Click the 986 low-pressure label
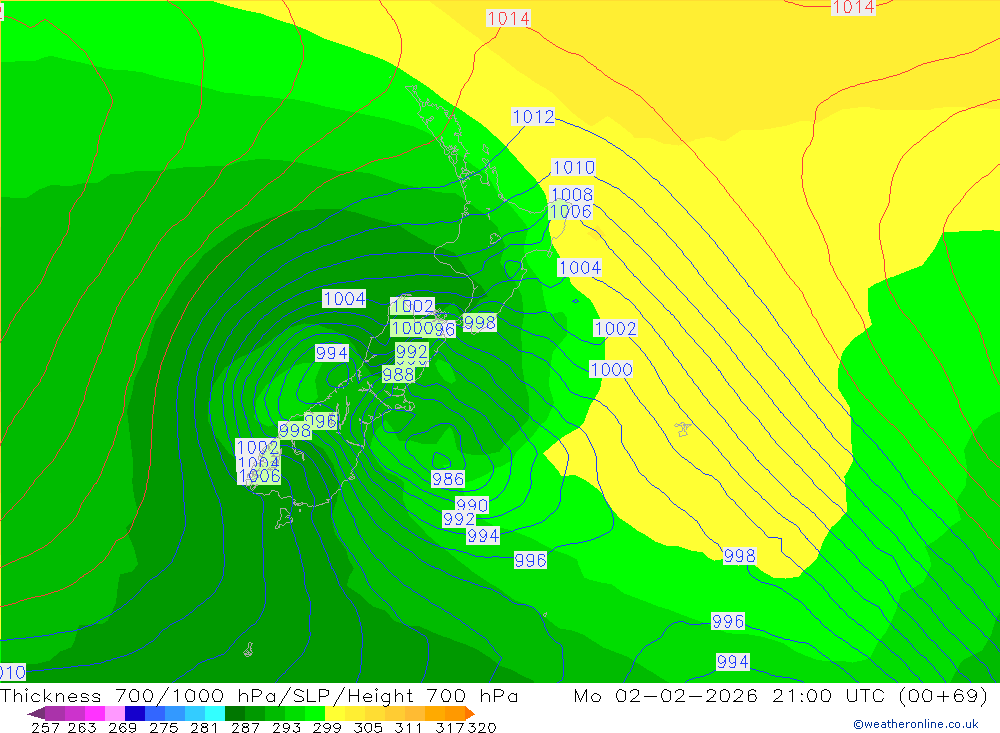 point(448,479)
